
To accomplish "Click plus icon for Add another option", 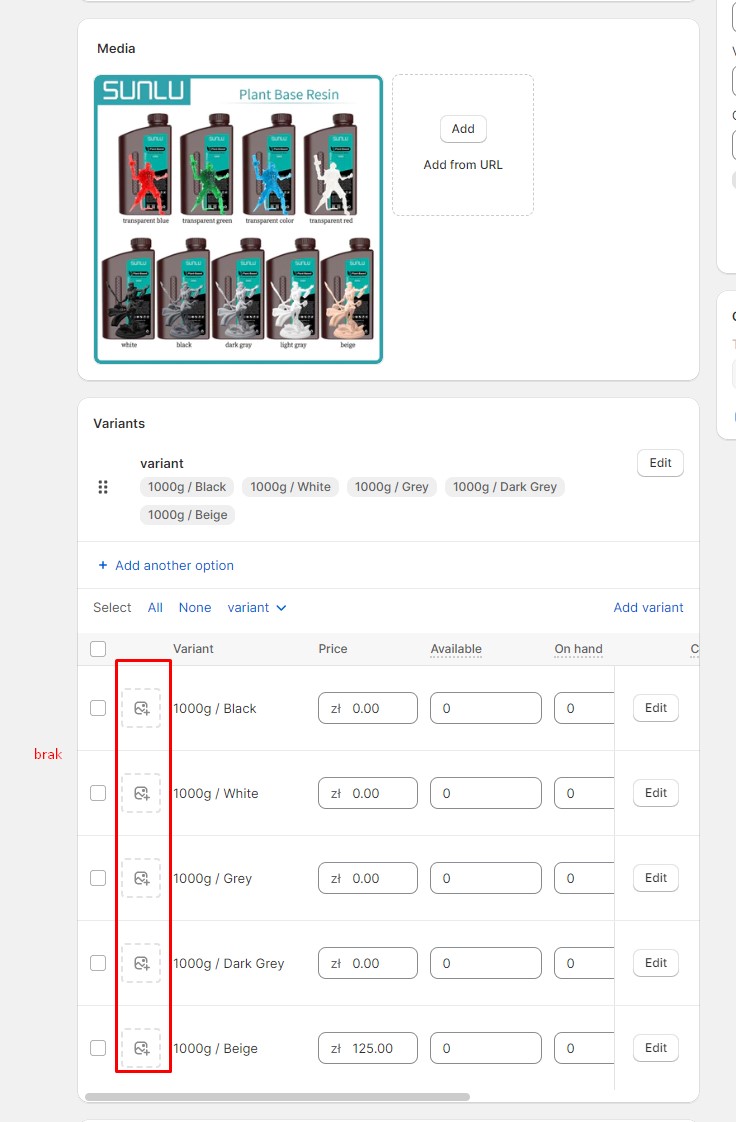I will tap(103, 565).
